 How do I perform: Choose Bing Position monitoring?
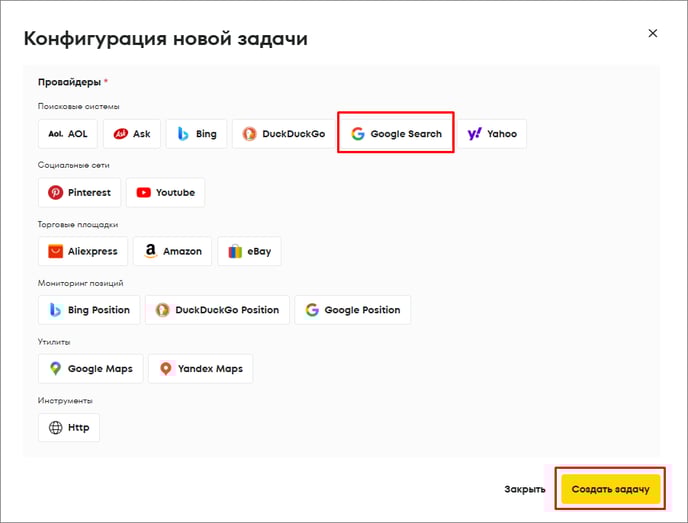(89, 310)
